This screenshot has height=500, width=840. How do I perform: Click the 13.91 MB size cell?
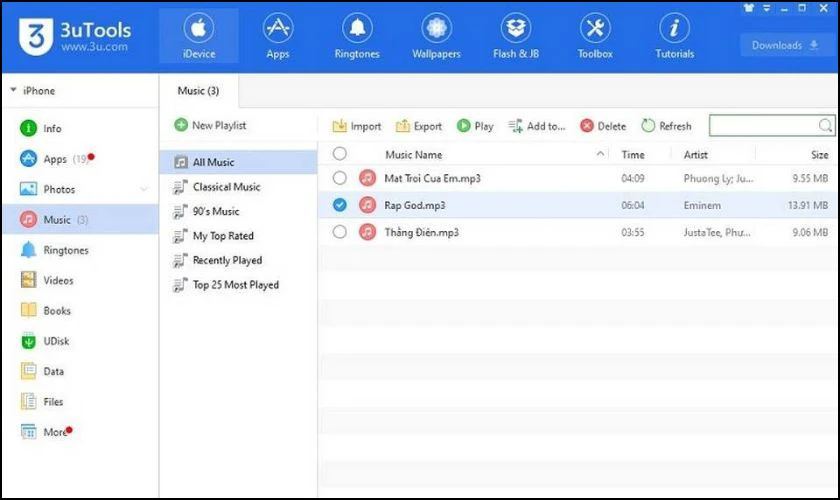(x=808, y=205)
